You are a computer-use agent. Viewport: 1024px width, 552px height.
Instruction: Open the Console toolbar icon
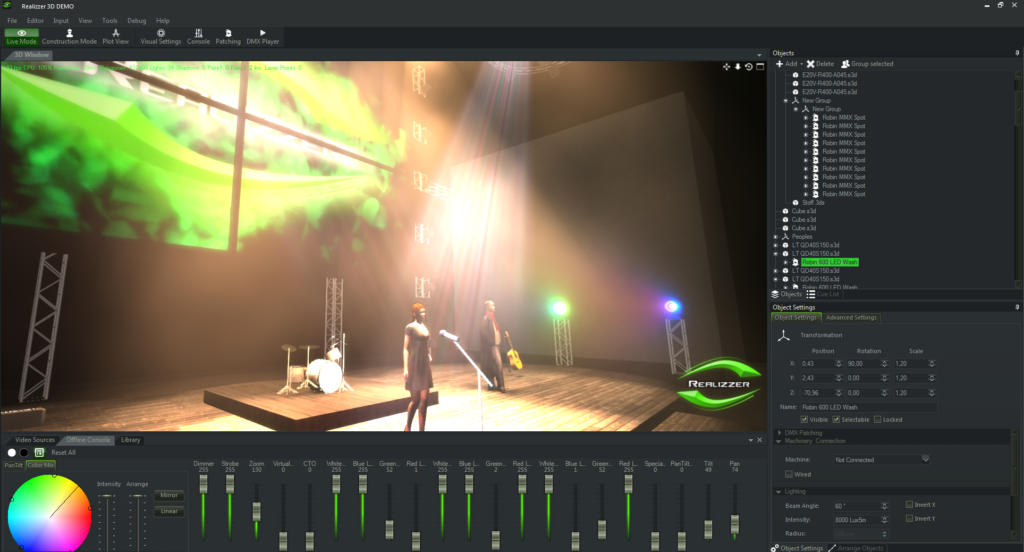click(x=198, y=37)
